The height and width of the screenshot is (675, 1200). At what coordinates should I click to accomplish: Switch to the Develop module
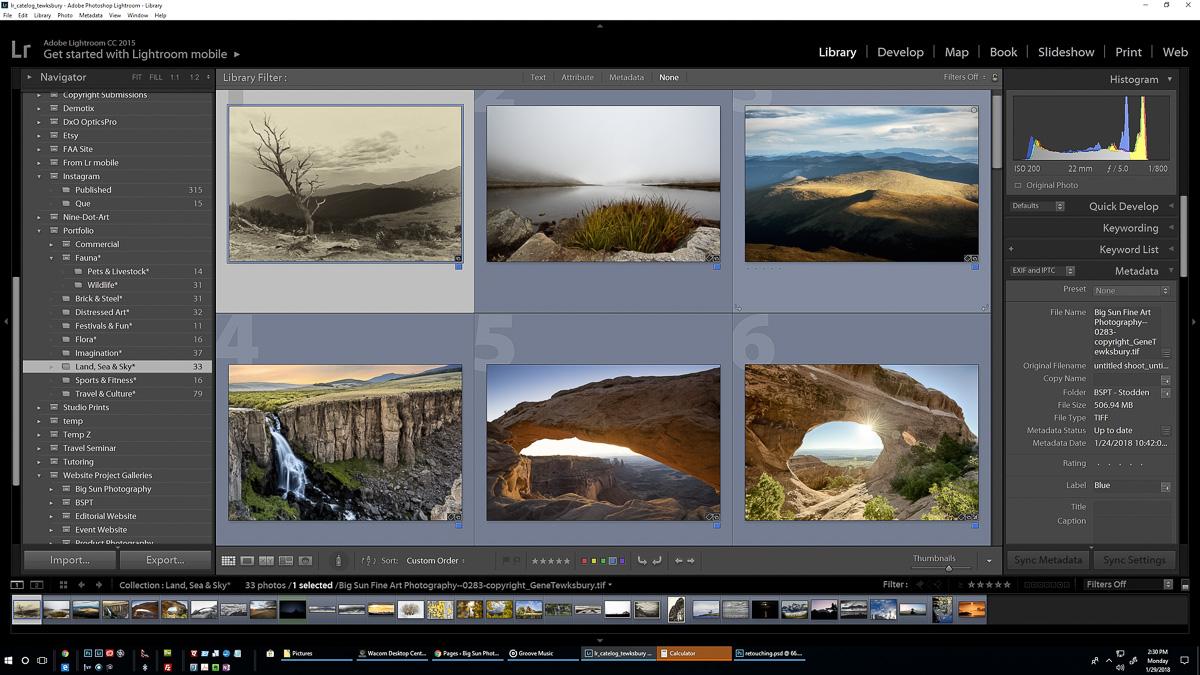pos(900,52)
